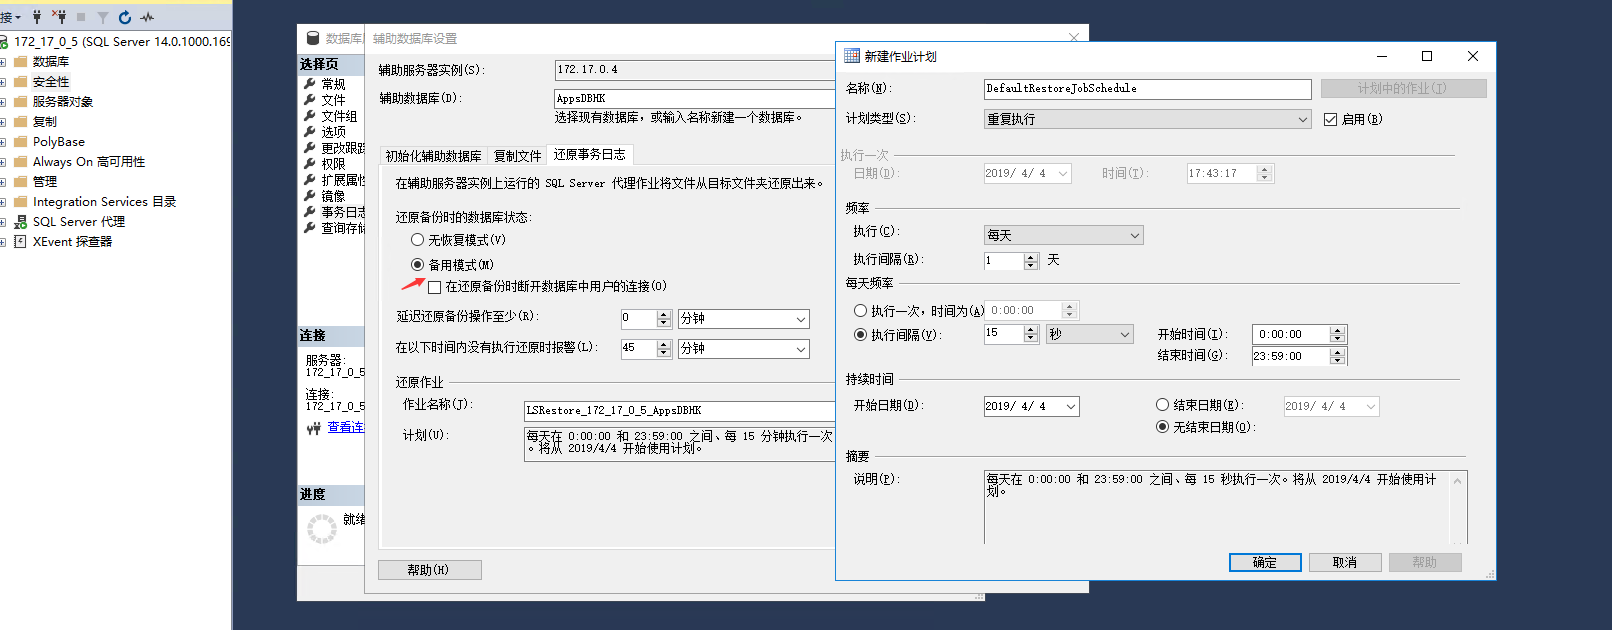Open the interval unit dropdown showing 秒
This screenshot has width=1612, height=630.
pyautogui.click(x=1089, y=334)
